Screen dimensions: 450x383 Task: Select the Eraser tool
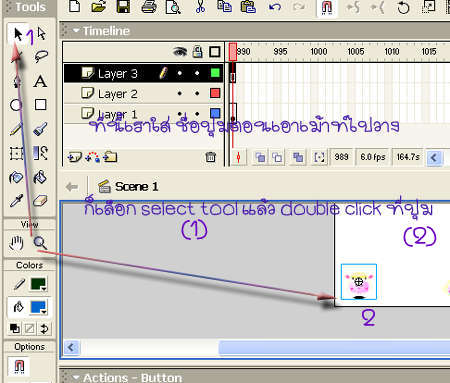(x=40, y=201)
